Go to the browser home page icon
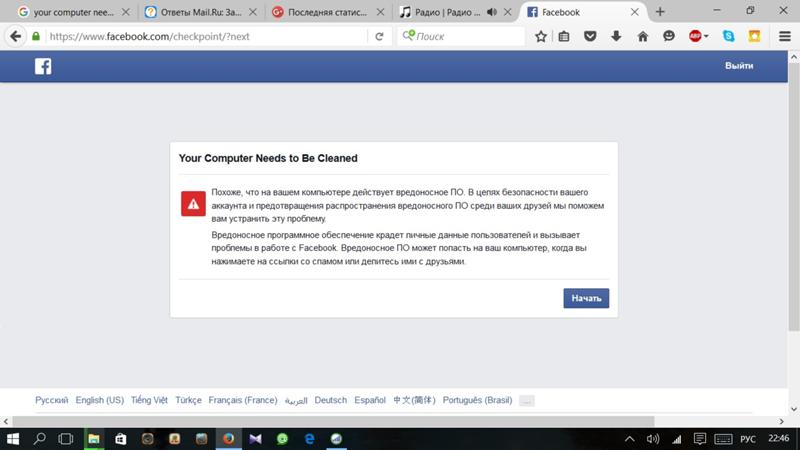Image resolution: width=800 pixels, height=450 pixels. pyautogui.click(x=643, y=36)
